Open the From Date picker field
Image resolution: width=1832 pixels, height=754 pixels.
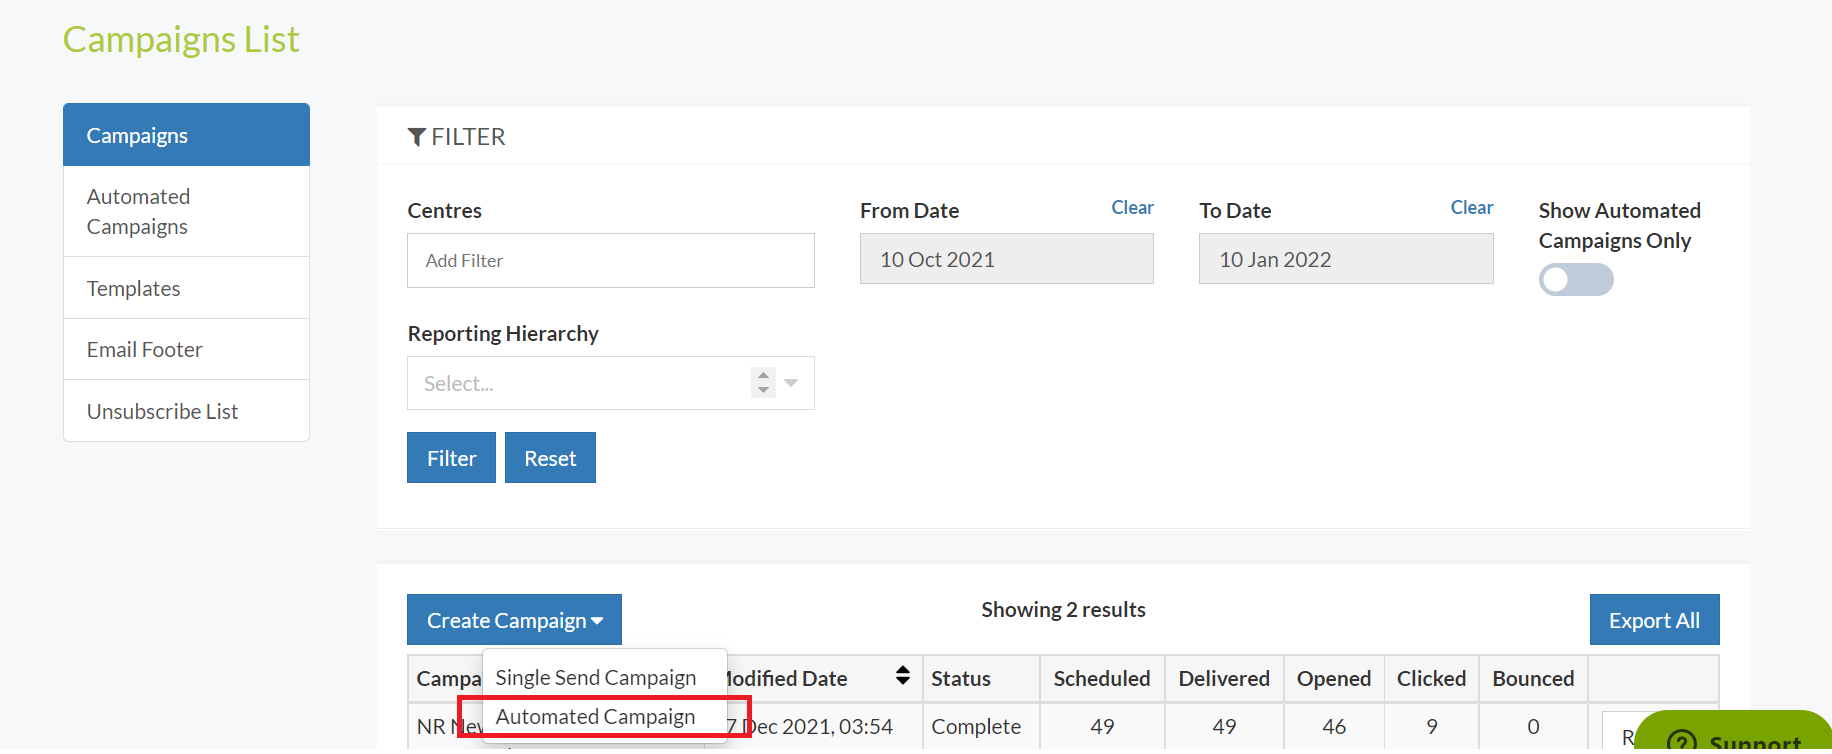1006,259
